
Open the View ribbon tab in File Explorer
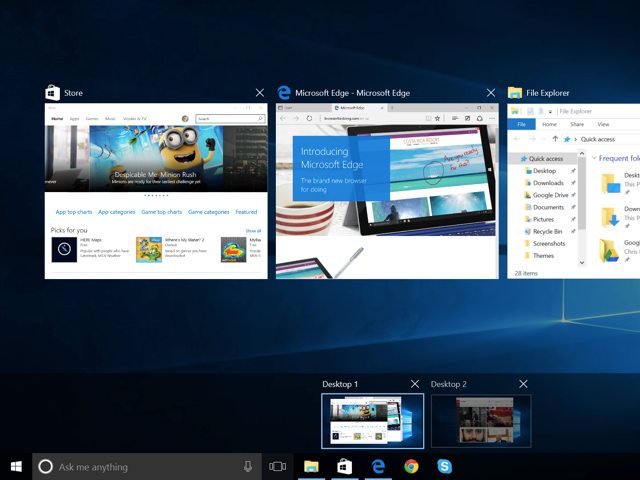603,124
